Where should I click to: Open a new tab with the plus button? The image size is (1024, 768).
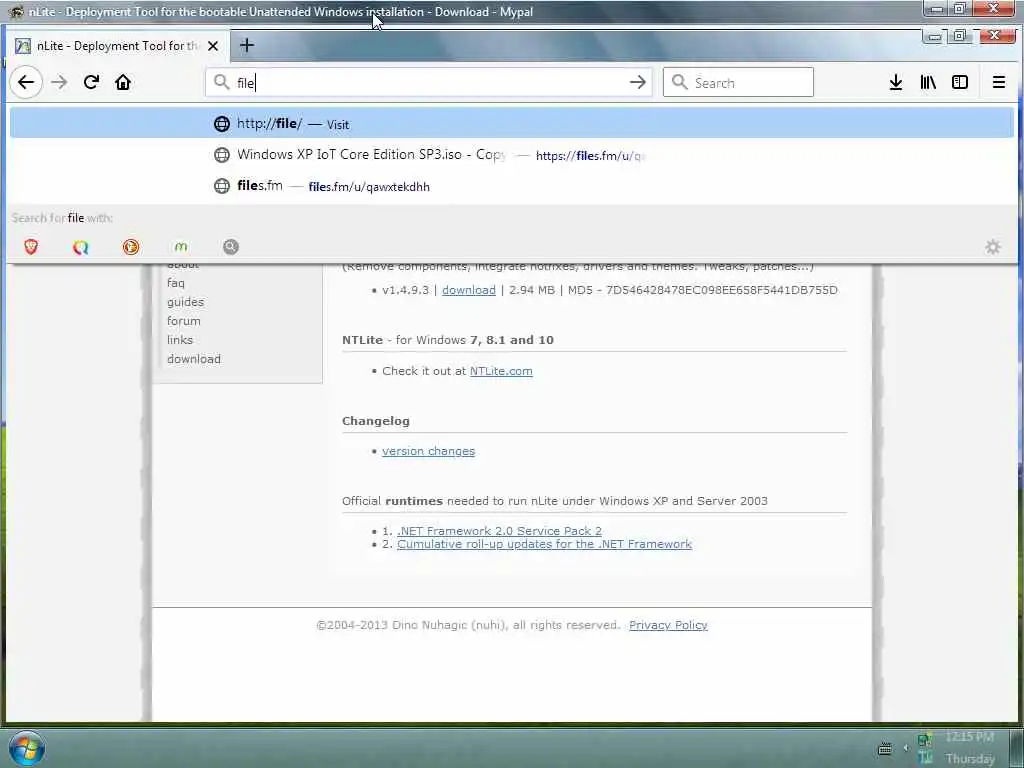pyautogui.click(x=247, y=45)
